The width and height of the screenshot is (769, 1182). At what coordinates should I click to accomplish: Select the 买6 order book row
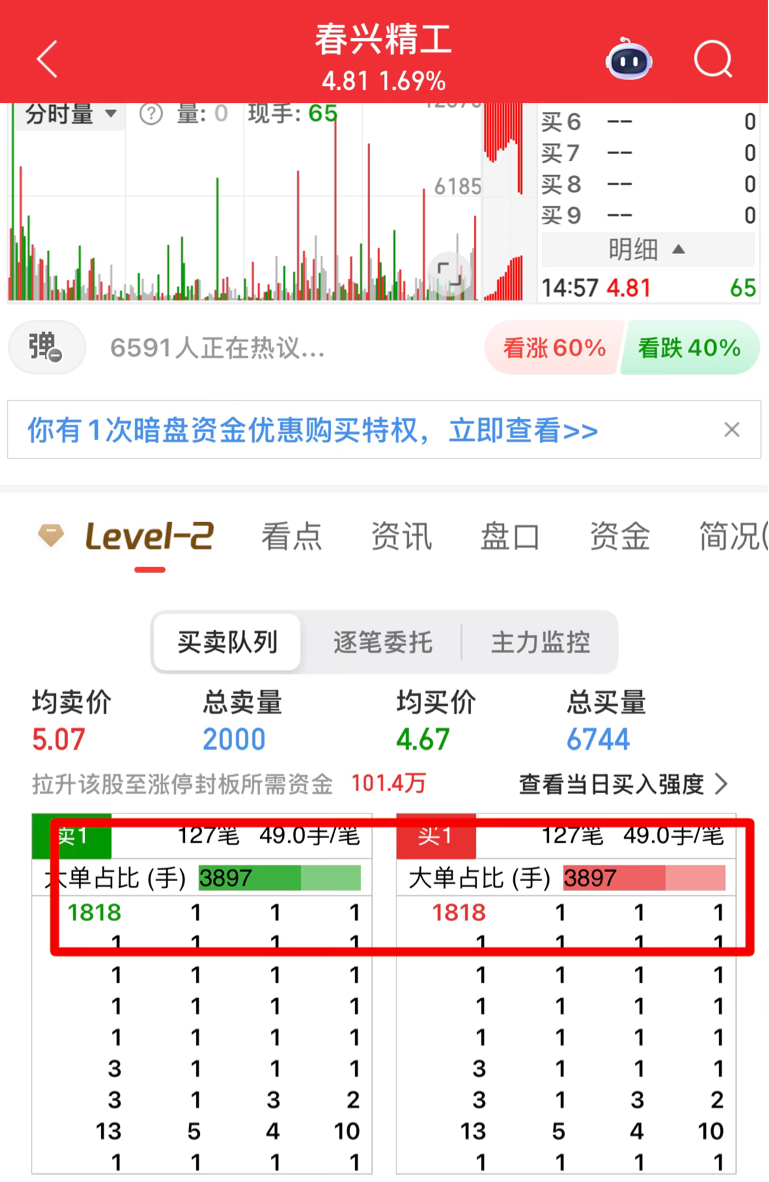(648, 121)
